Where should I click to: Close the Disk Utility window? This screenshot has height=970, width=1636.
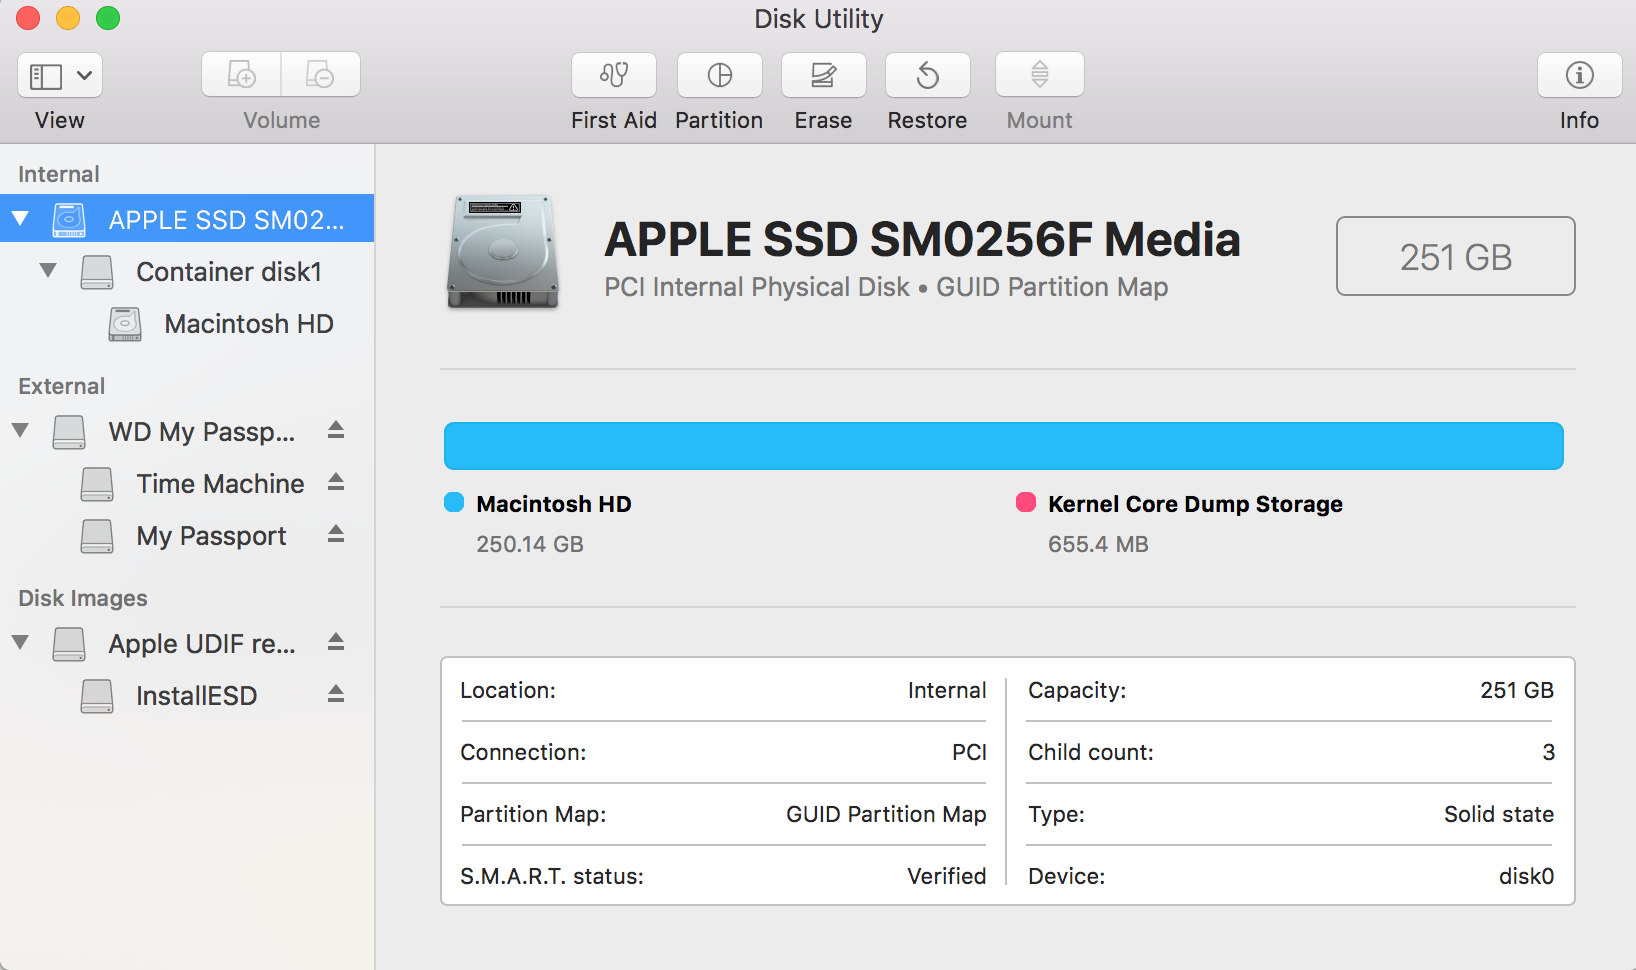coord(28,18)
